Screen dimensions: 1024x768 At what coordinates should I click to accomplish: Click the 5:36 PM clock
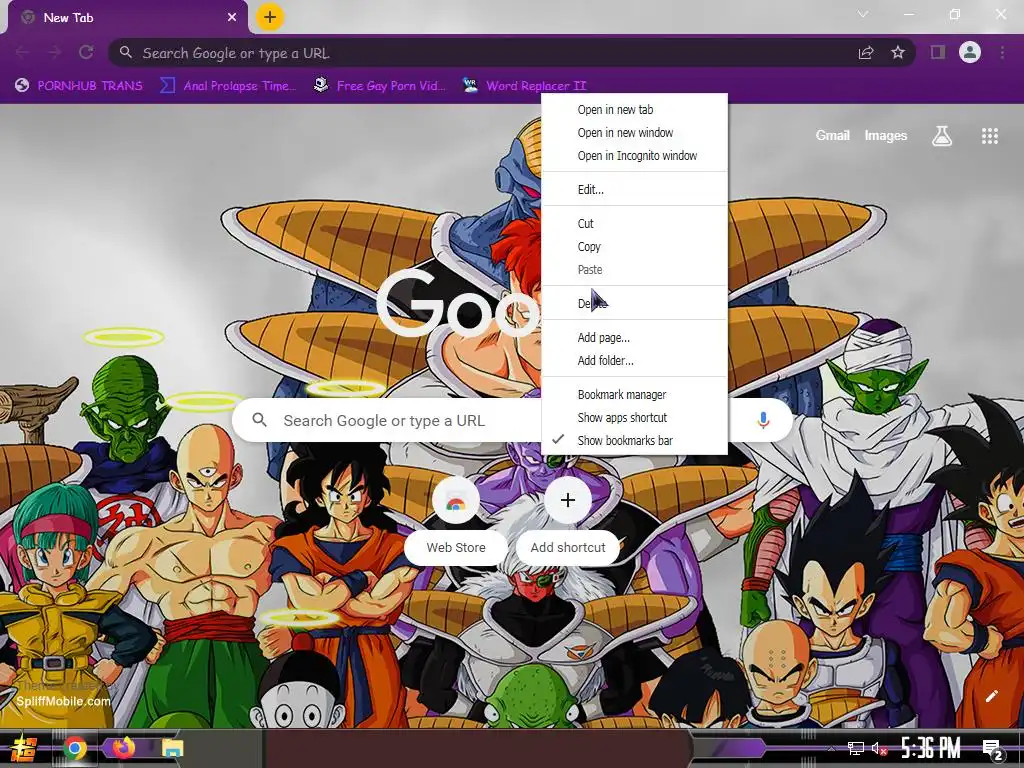click(x=931, y=748)
